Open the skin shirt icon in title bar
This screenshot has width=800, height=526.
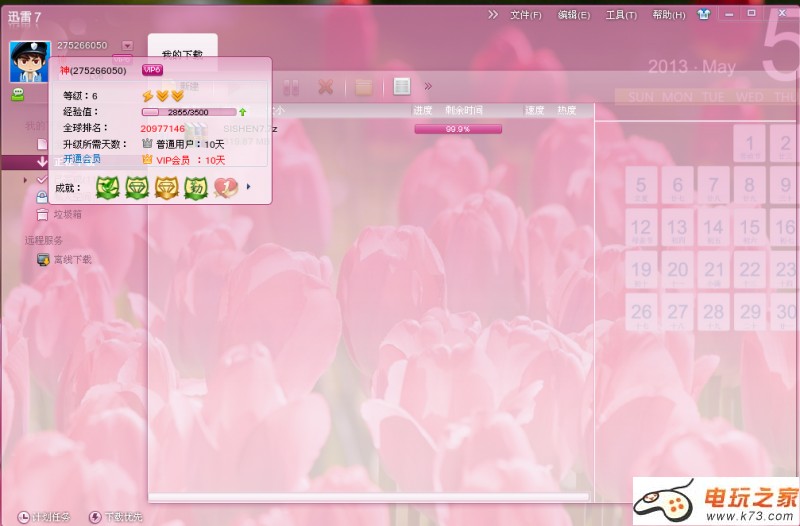[x=703, y=15]
